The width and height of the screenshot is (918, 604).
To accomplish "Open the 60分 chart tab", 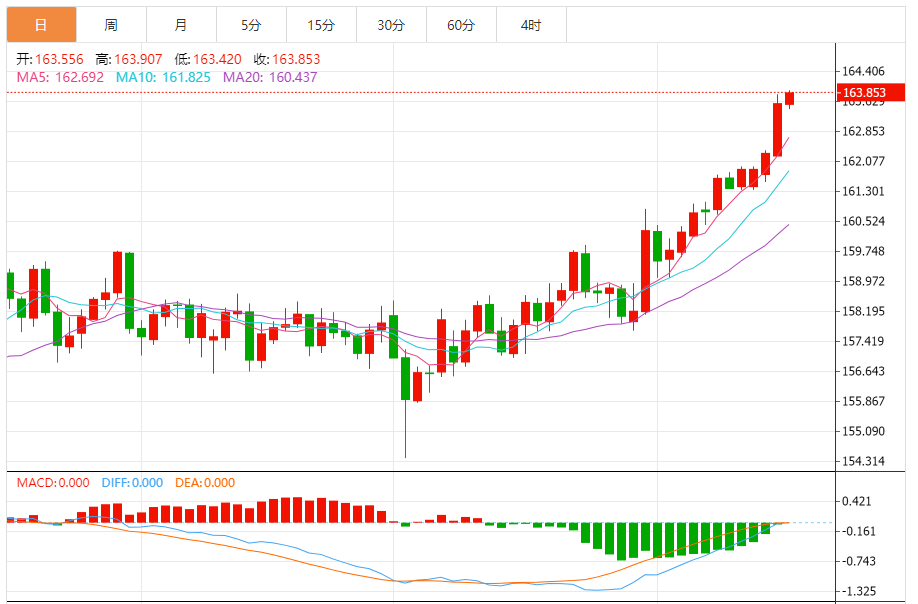I will coord(461,25).
